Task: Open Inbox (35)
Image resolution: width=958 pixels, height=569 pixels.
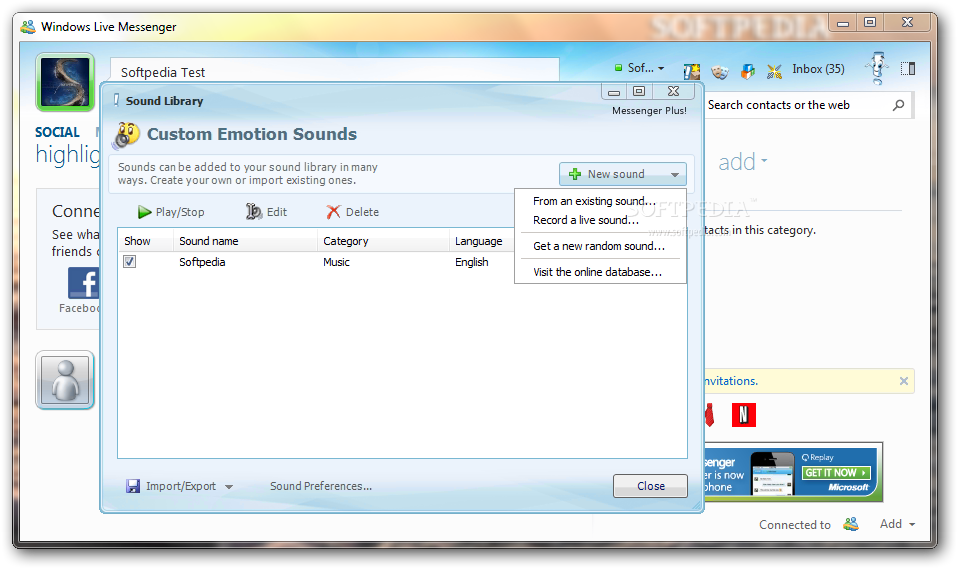Action: click(818, 69)
